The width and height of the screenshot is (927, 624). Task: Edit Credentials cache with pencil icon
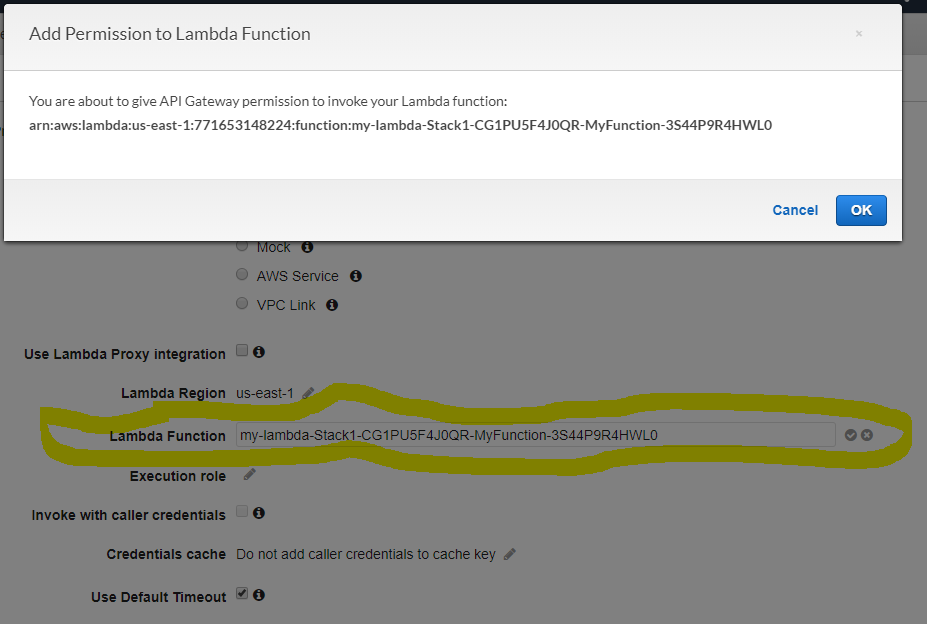point(510,554)
